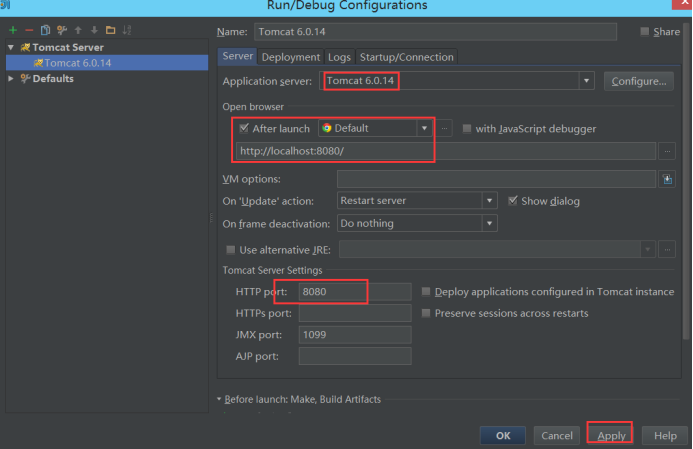Enable Use alternative JRE

click(231, 250)
